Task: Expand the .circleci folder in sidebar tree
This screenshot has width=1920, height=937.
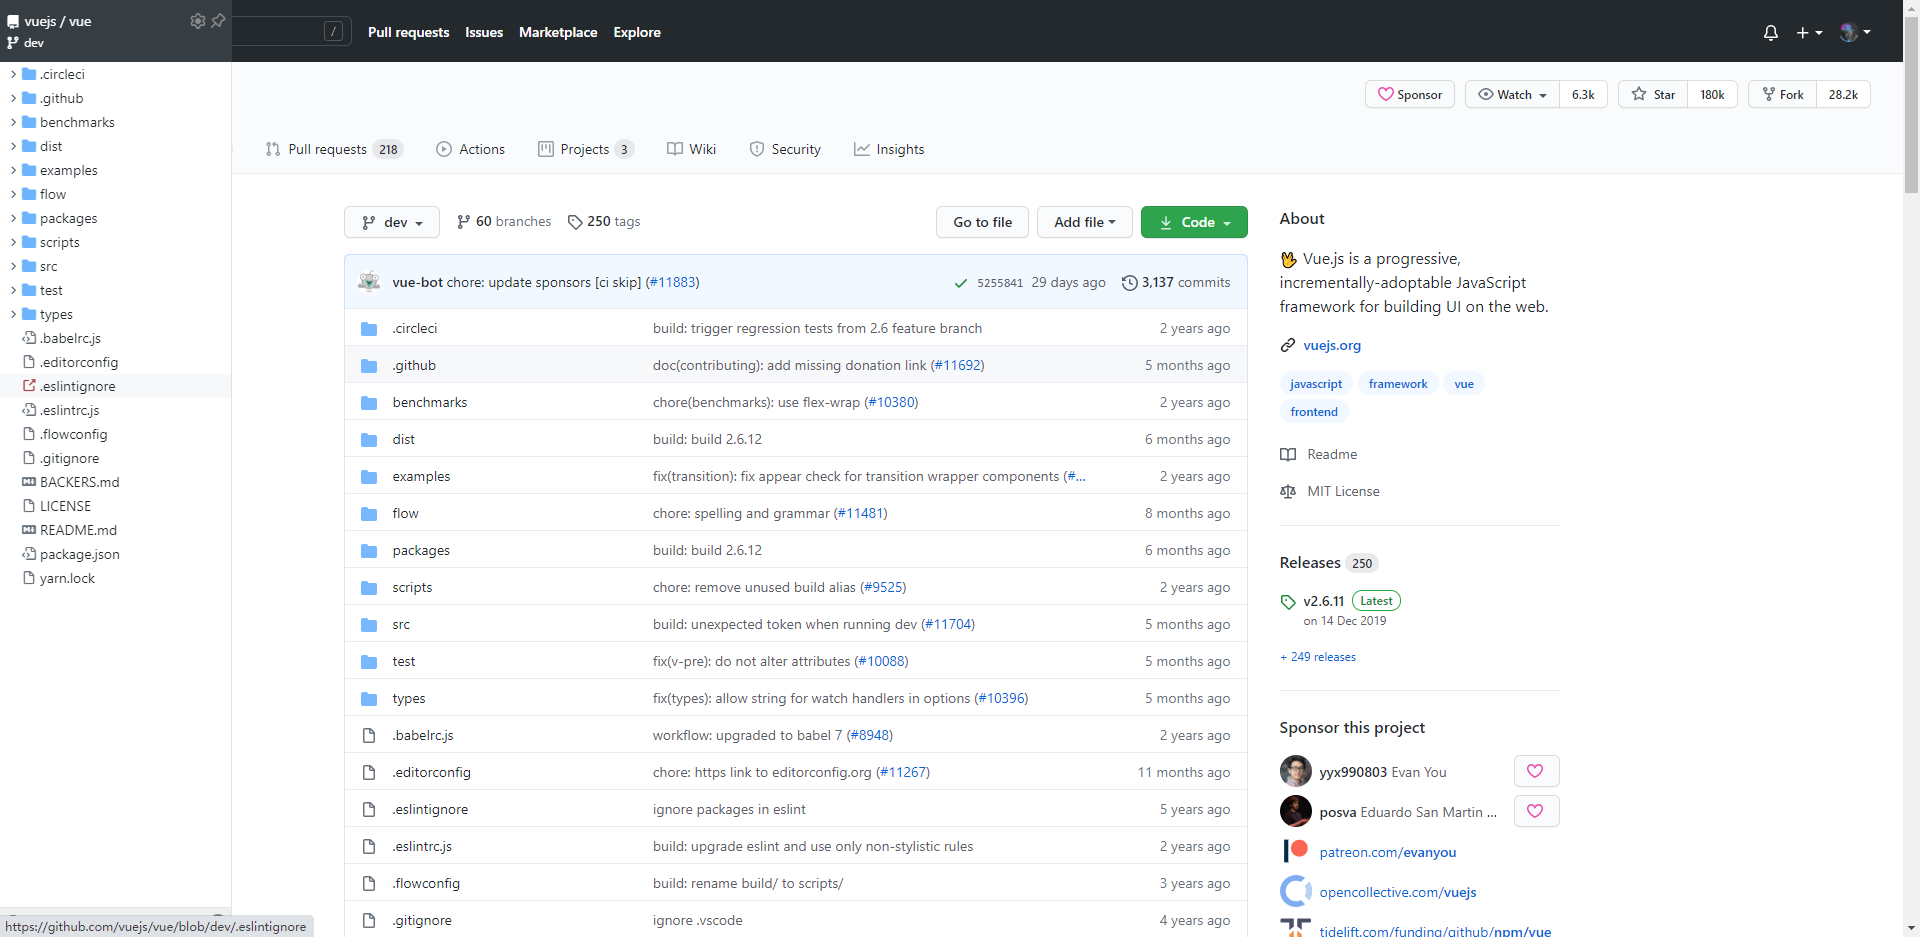Action: (13, 74)
